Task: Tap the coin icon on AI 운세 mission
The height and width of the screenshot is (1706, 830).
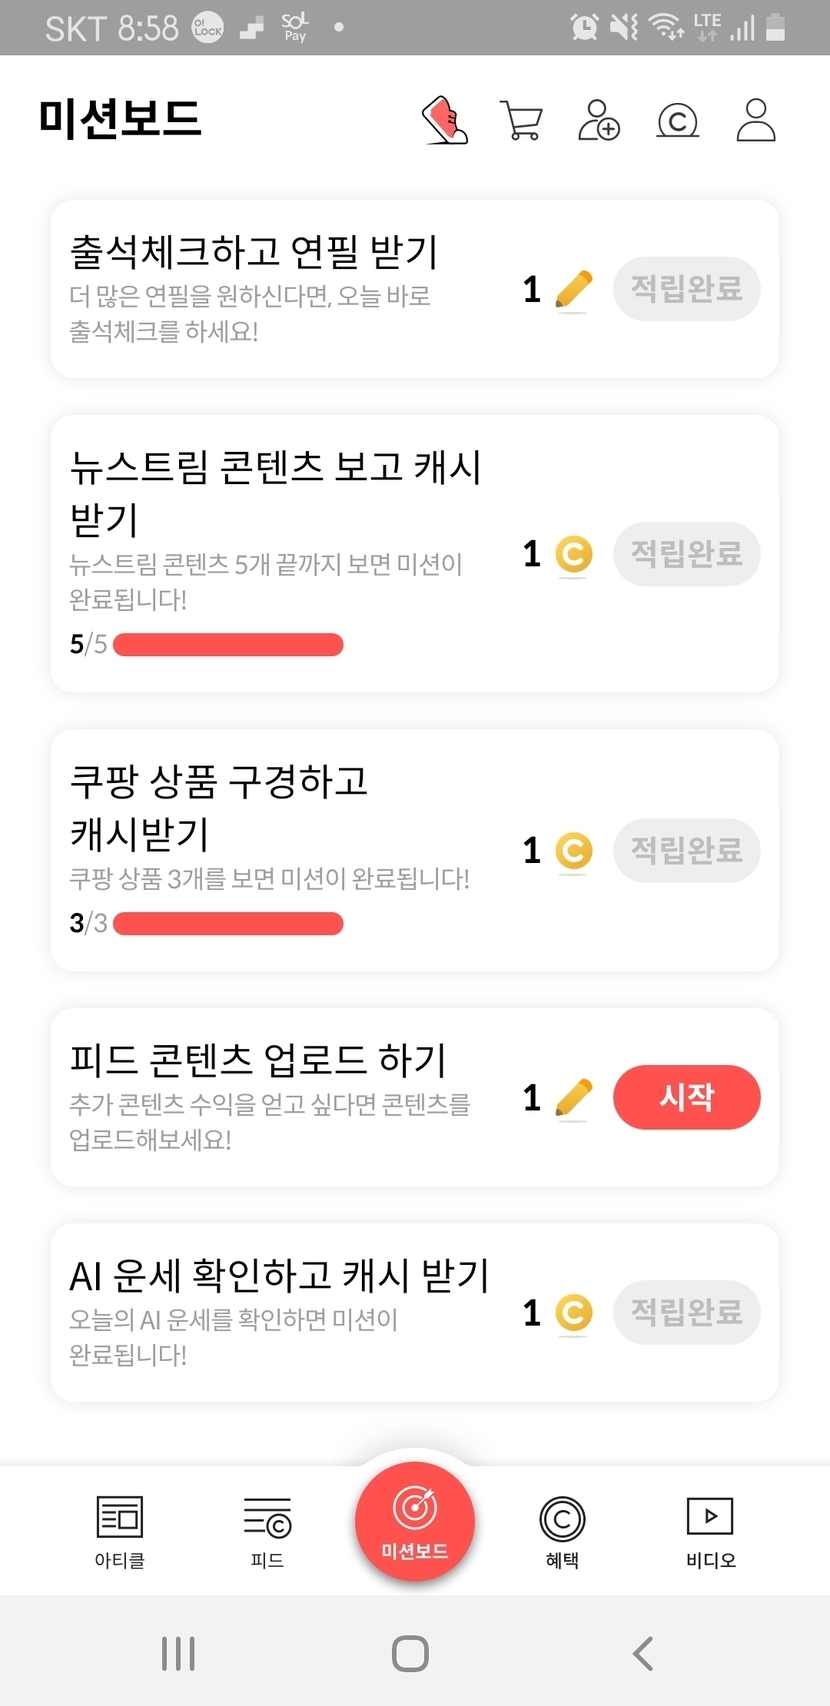Action: click(x=574, y=1313)
